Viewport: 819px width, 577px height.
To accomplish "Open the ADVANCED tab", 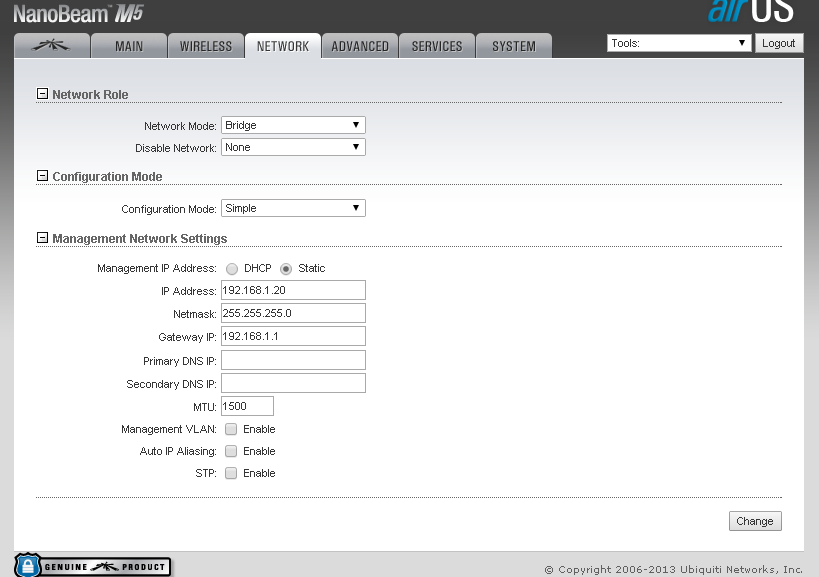I will coord(360,46).
